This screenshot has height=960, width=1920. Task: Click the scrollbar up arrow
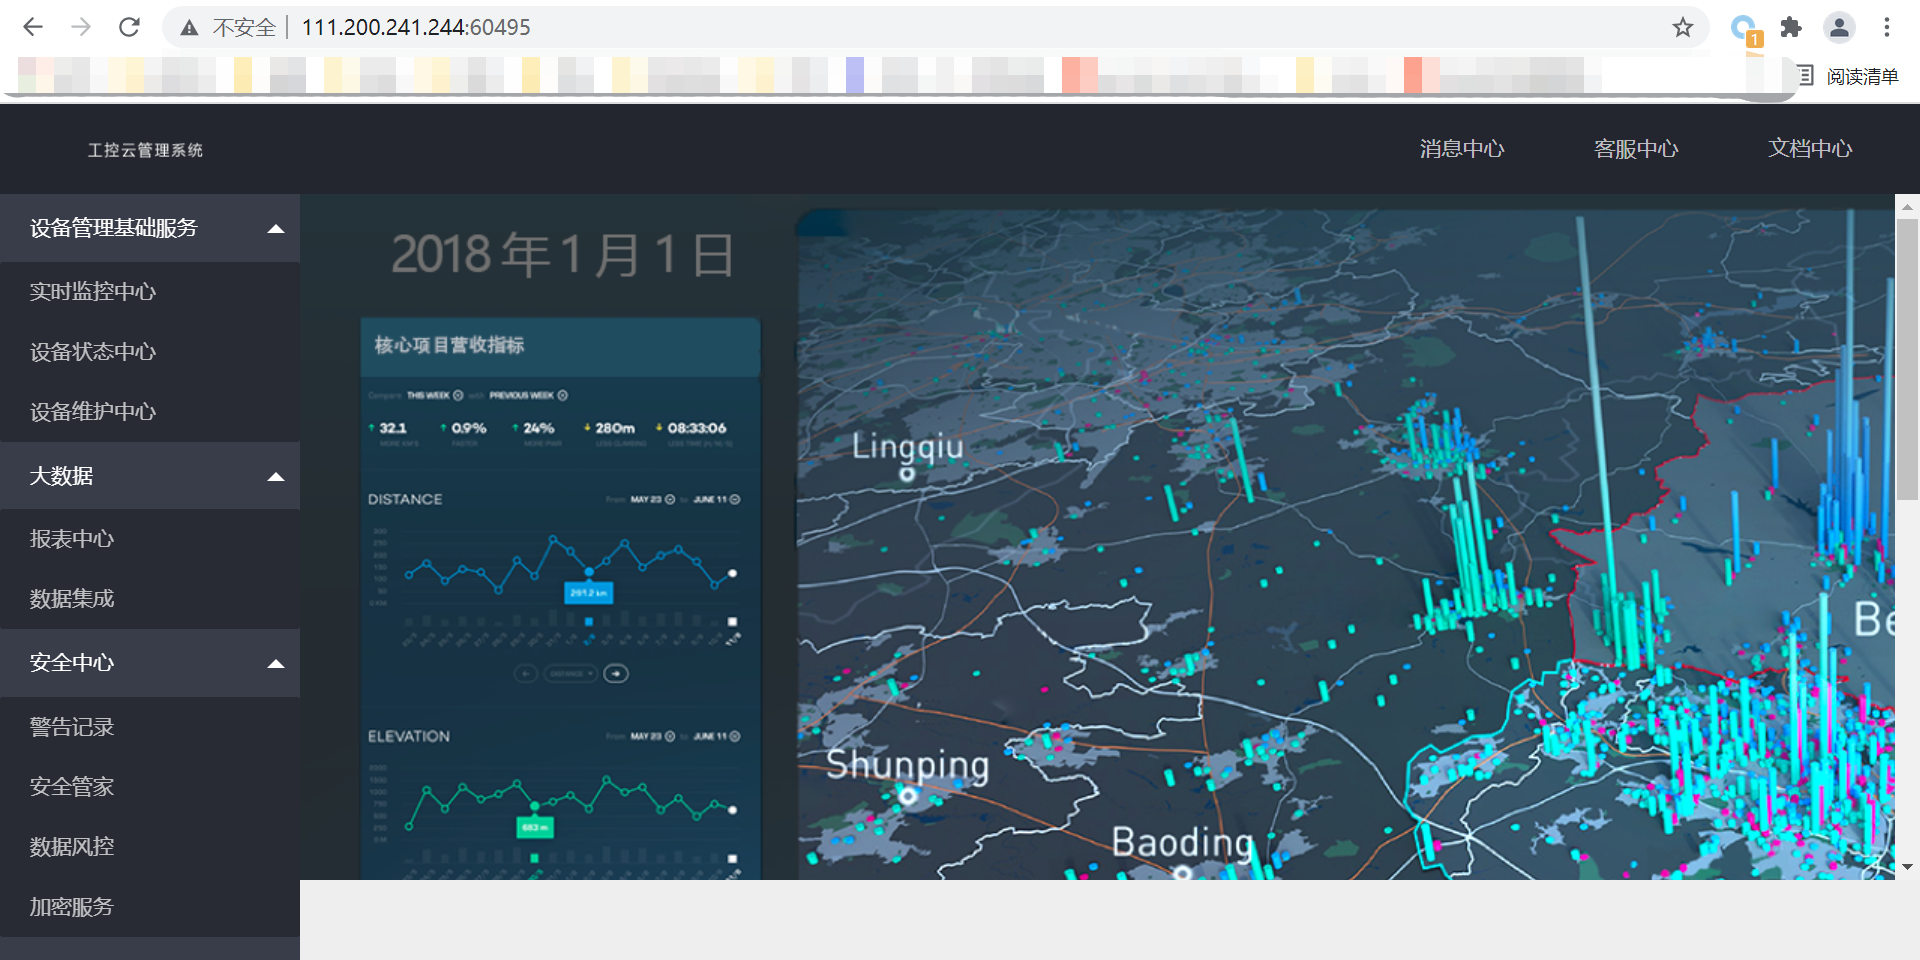point(1907,207)
